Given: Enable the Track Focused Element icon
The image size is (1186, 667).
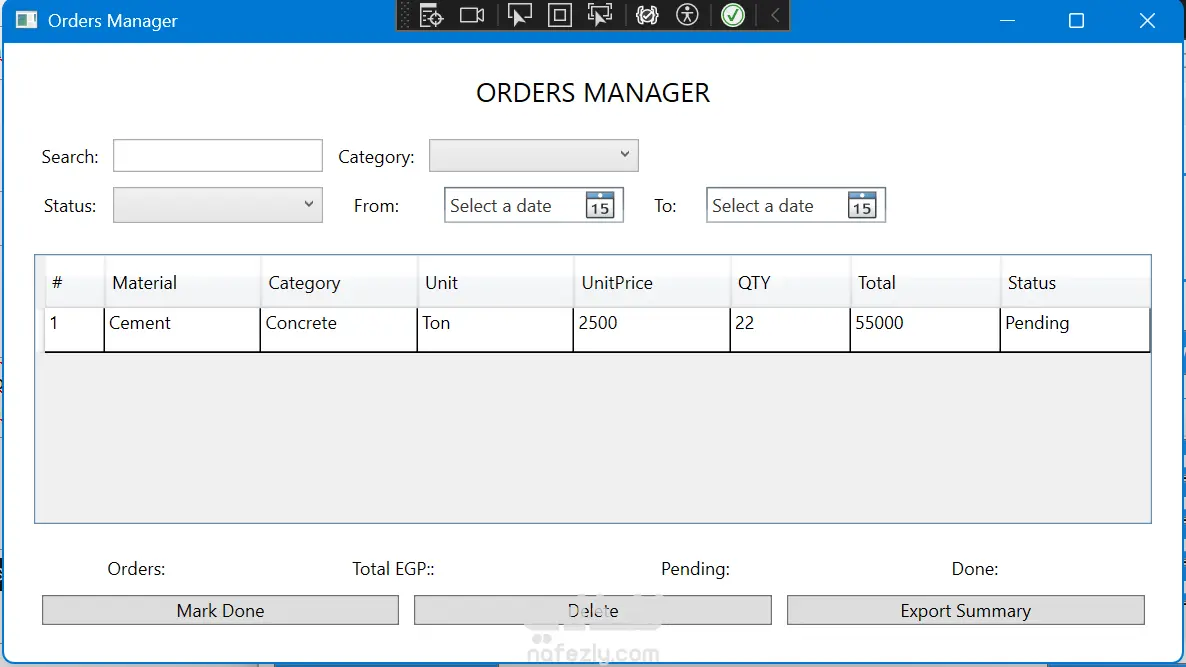Looking at the screenshot, I should click(x=600, y=15).
